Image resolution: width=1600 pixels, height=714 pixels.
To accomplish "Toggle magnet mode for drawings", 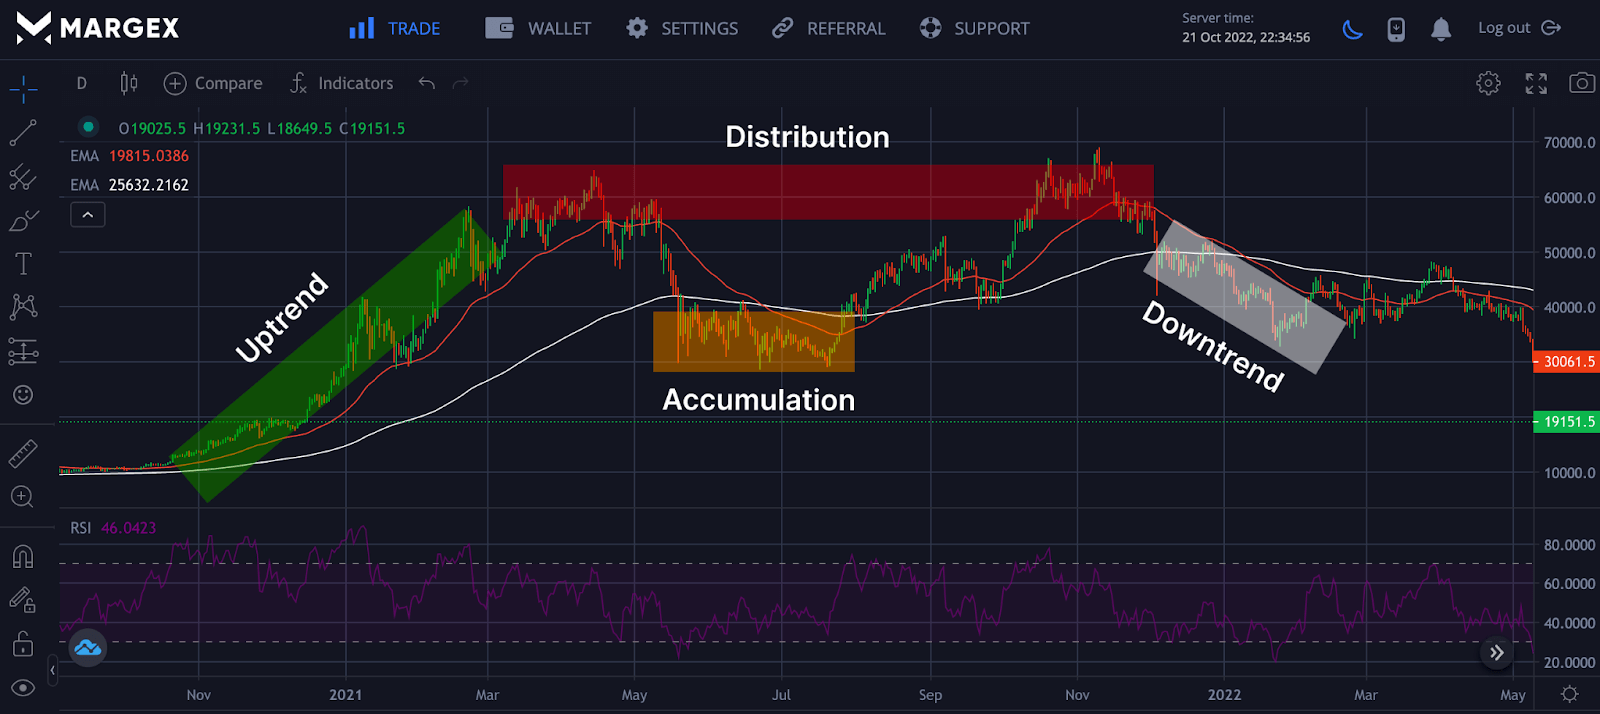I will [x=23, y=556].
